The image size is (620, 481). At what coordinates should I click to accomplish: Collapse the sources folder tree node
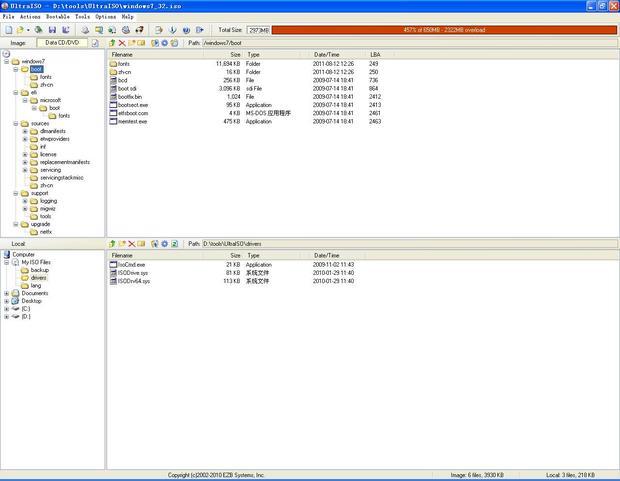[x=16, y=124]
